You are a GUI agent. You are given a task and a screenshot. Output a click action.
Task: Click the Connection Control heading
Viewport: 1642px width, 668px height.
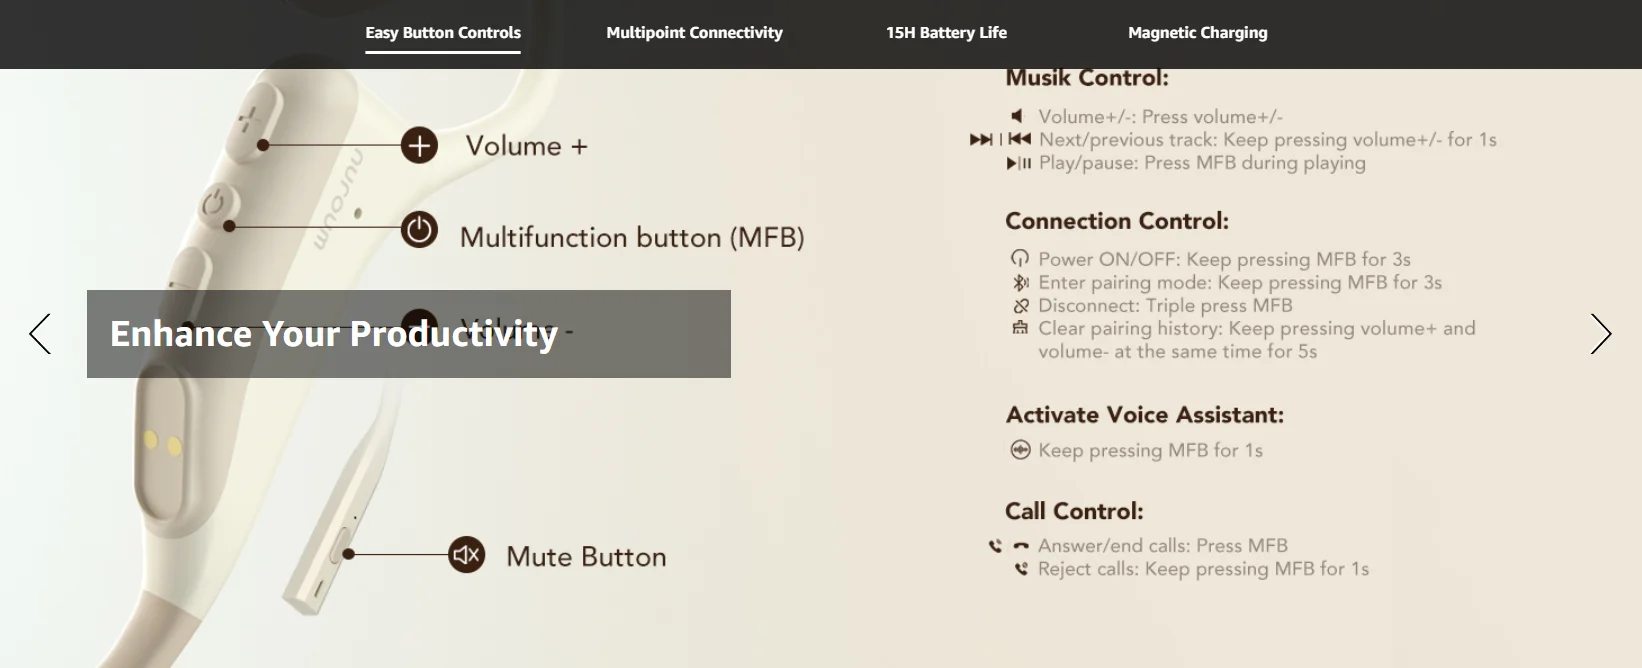[1117, 221]
